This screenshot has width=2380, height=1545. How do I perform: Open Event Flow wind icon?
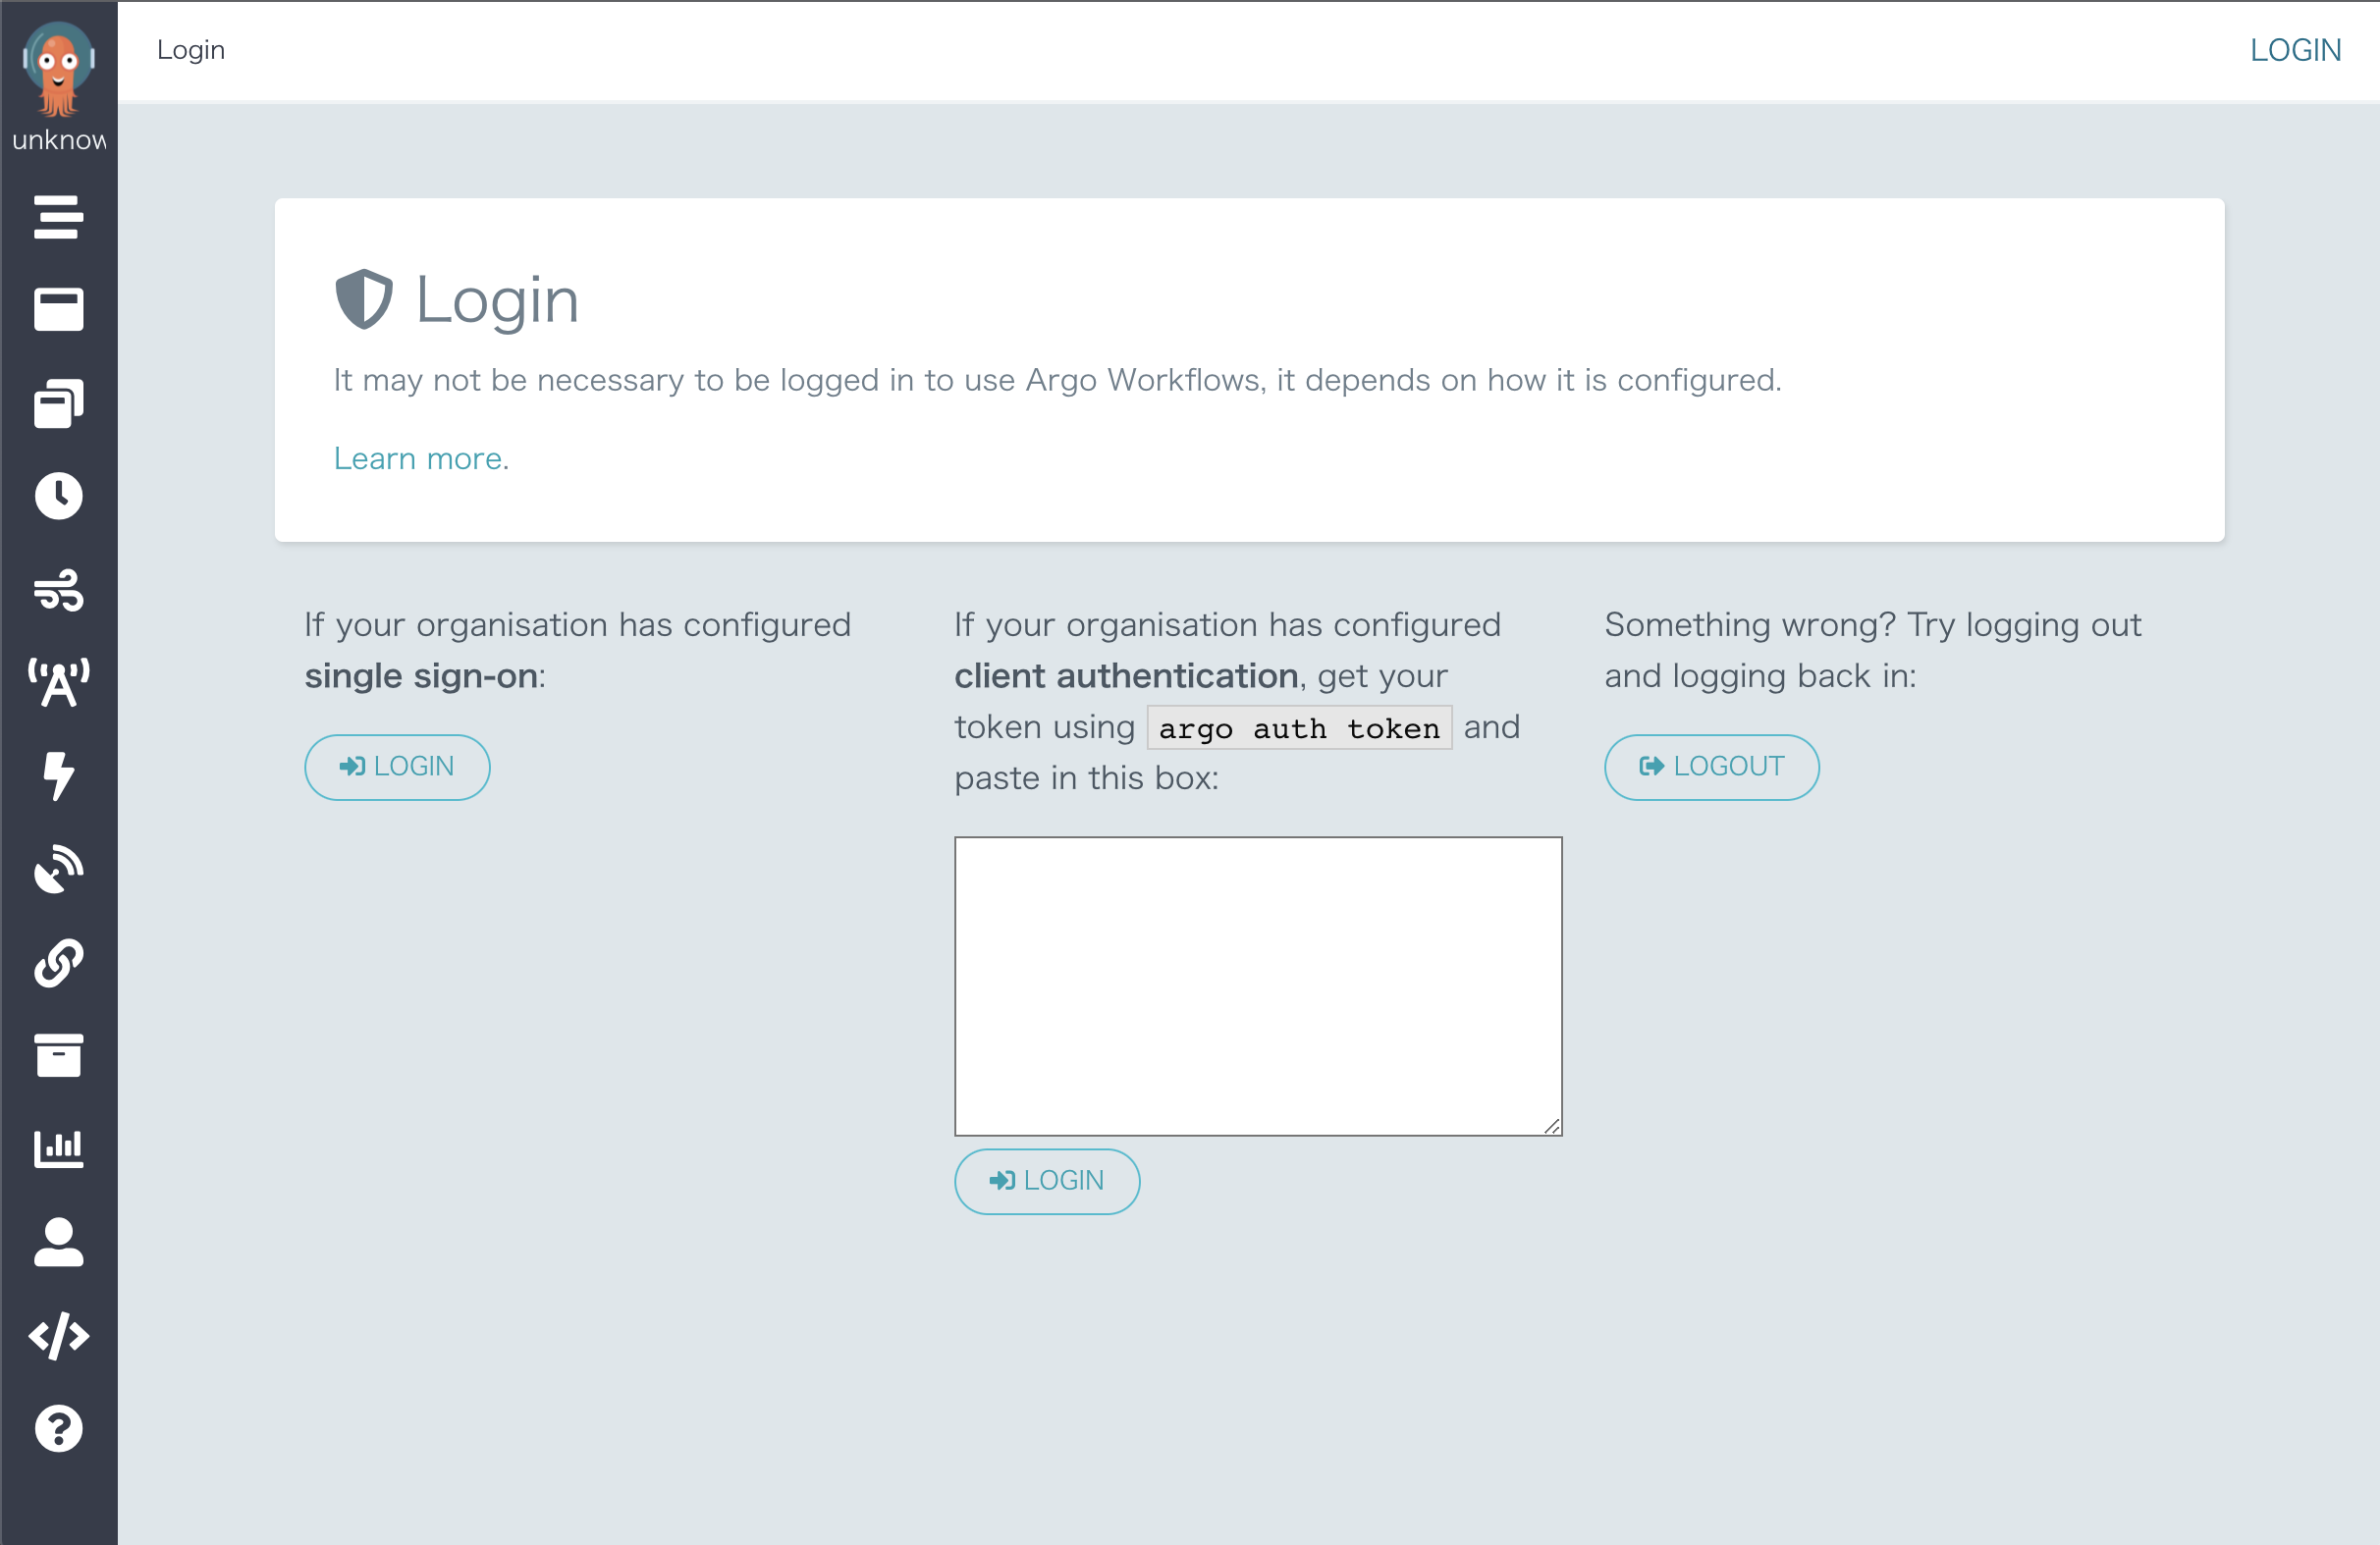click(58, 589)
